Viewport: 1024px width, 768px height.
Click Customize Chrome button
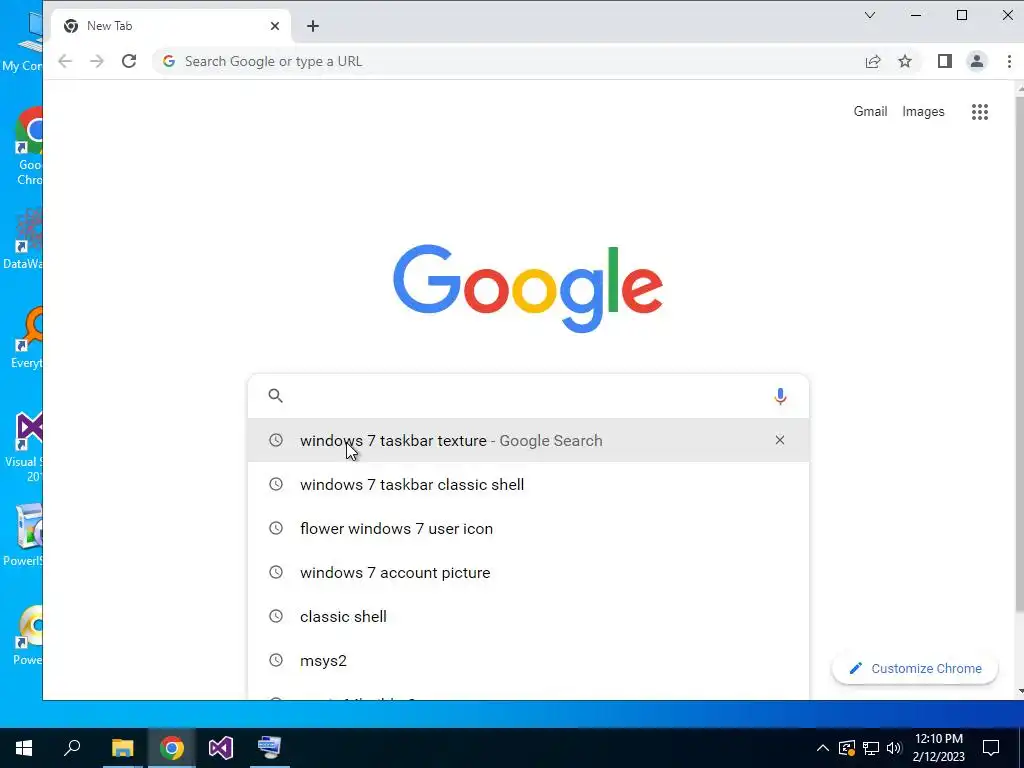(915, 669)
